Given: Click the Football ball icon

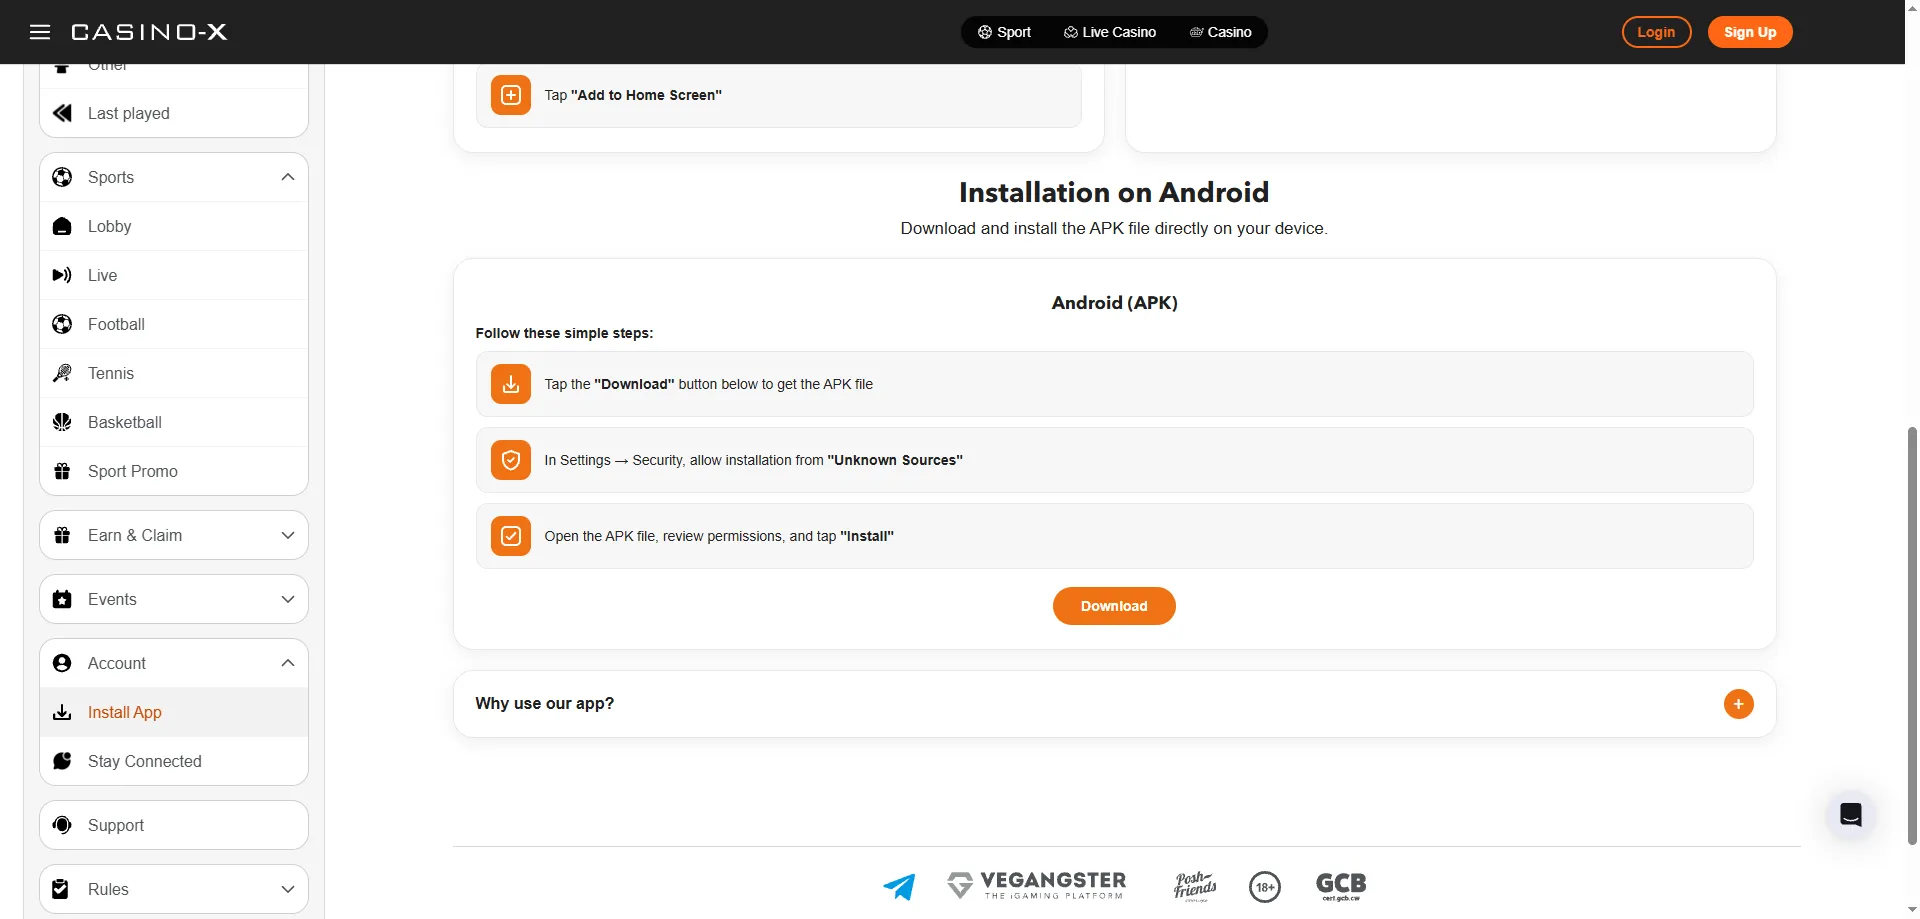Looking at the screenshot, I should [62, 324].
